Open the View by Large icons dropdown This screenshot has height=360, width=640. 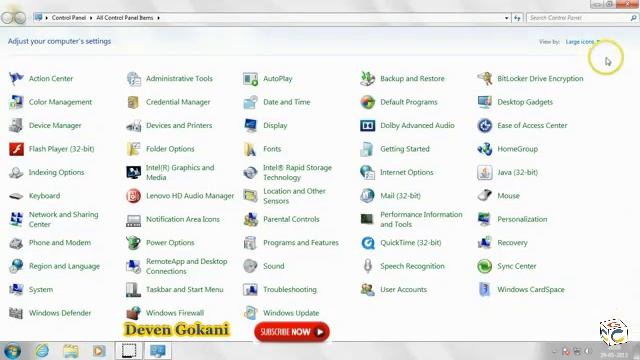[x=582, y=42]
